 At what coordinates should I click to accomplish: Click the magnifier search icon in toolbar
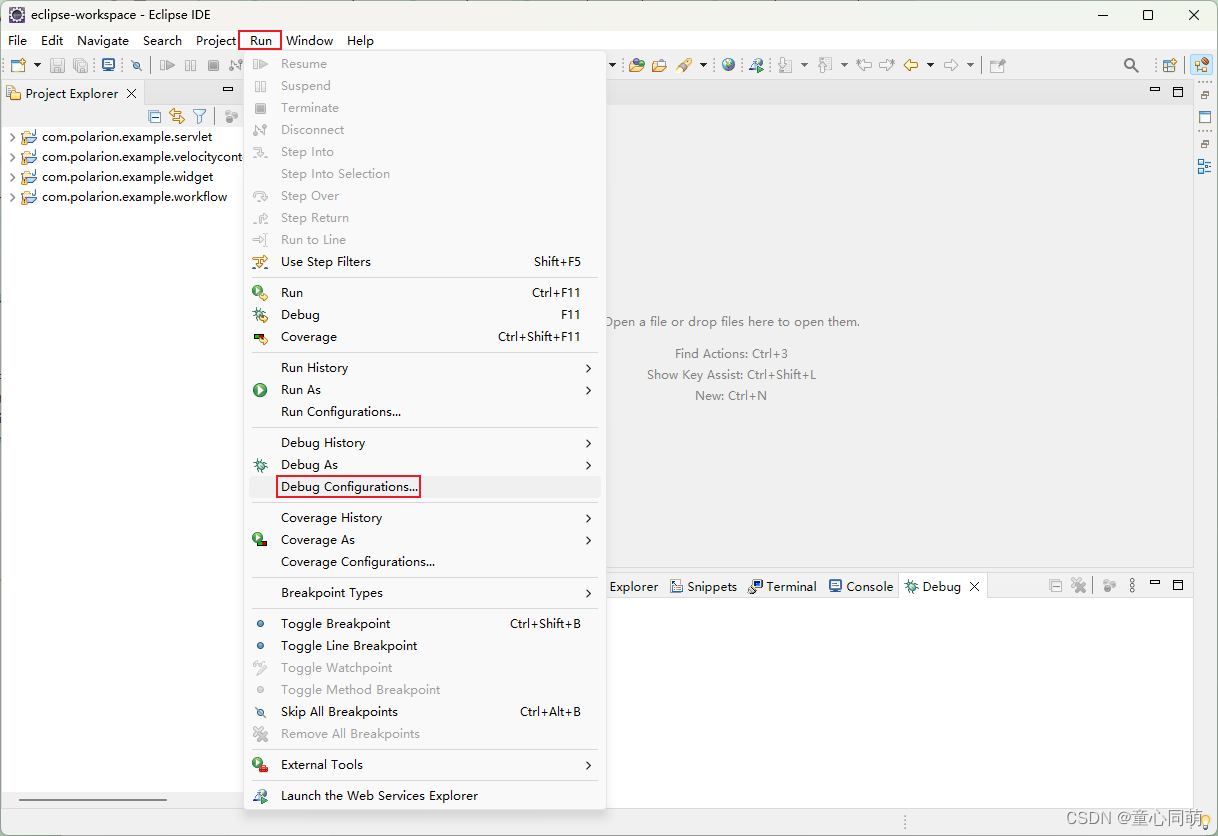1131,65
